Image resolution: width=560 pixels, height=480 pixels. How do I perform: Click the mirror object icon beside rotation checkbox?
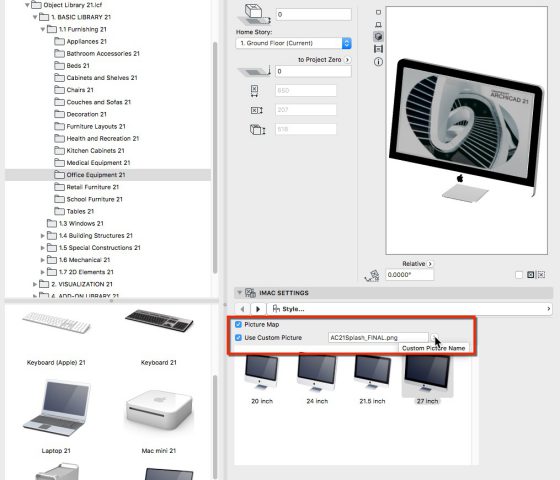(531, 275)
